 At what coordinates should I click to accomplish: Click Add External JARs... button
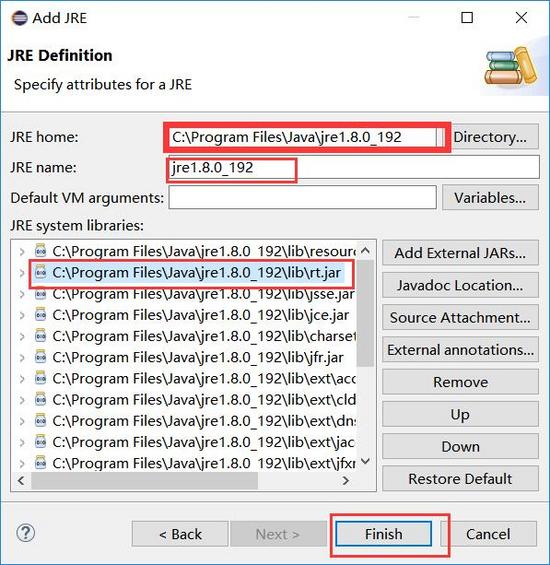460,253
